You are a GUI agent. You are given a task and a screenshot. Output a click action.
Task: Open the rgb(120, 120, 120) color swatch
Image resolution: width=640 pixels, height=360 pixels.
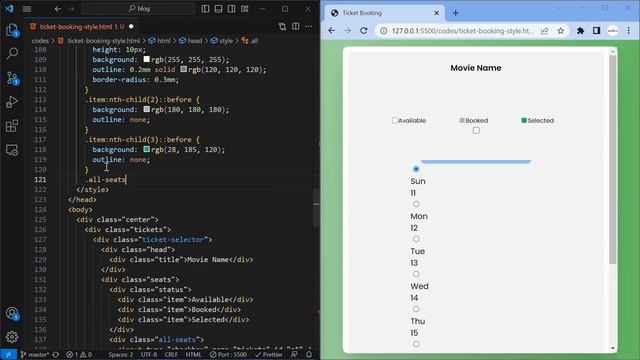pos(184,69)
